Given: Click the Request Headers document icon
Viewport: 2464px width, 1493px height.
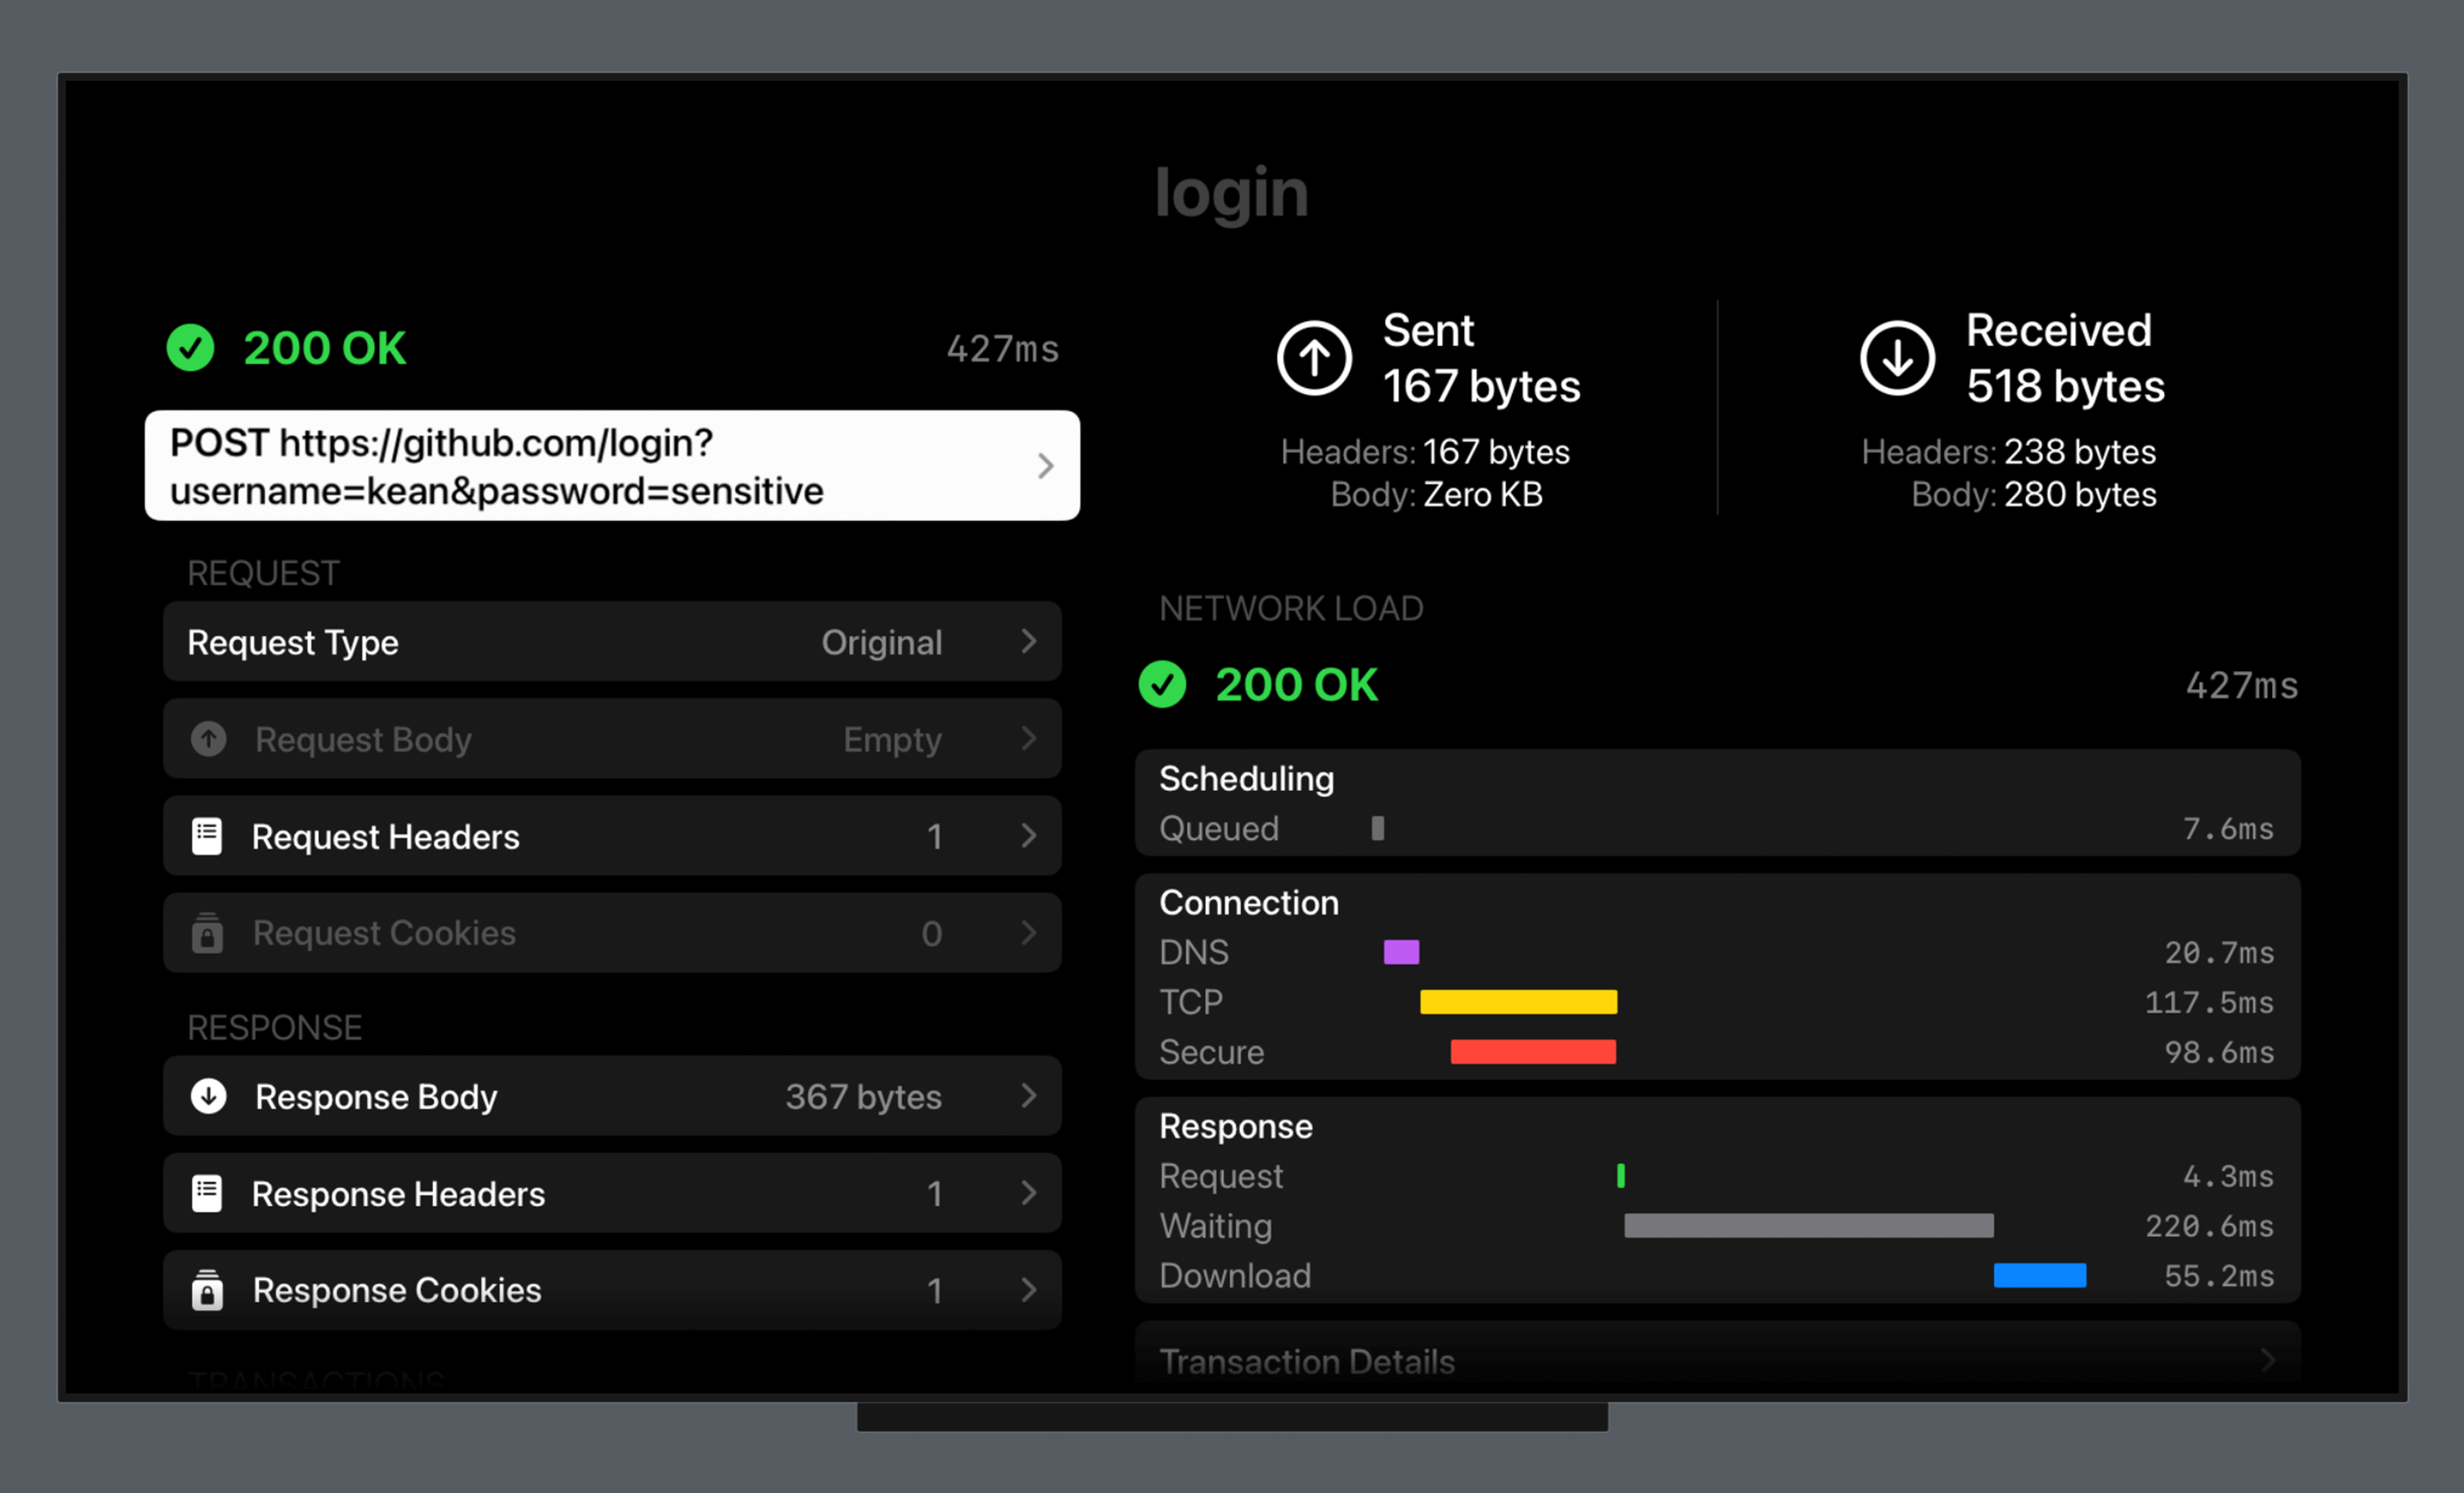Looking at the screenshot, I should tap(207, 836).
